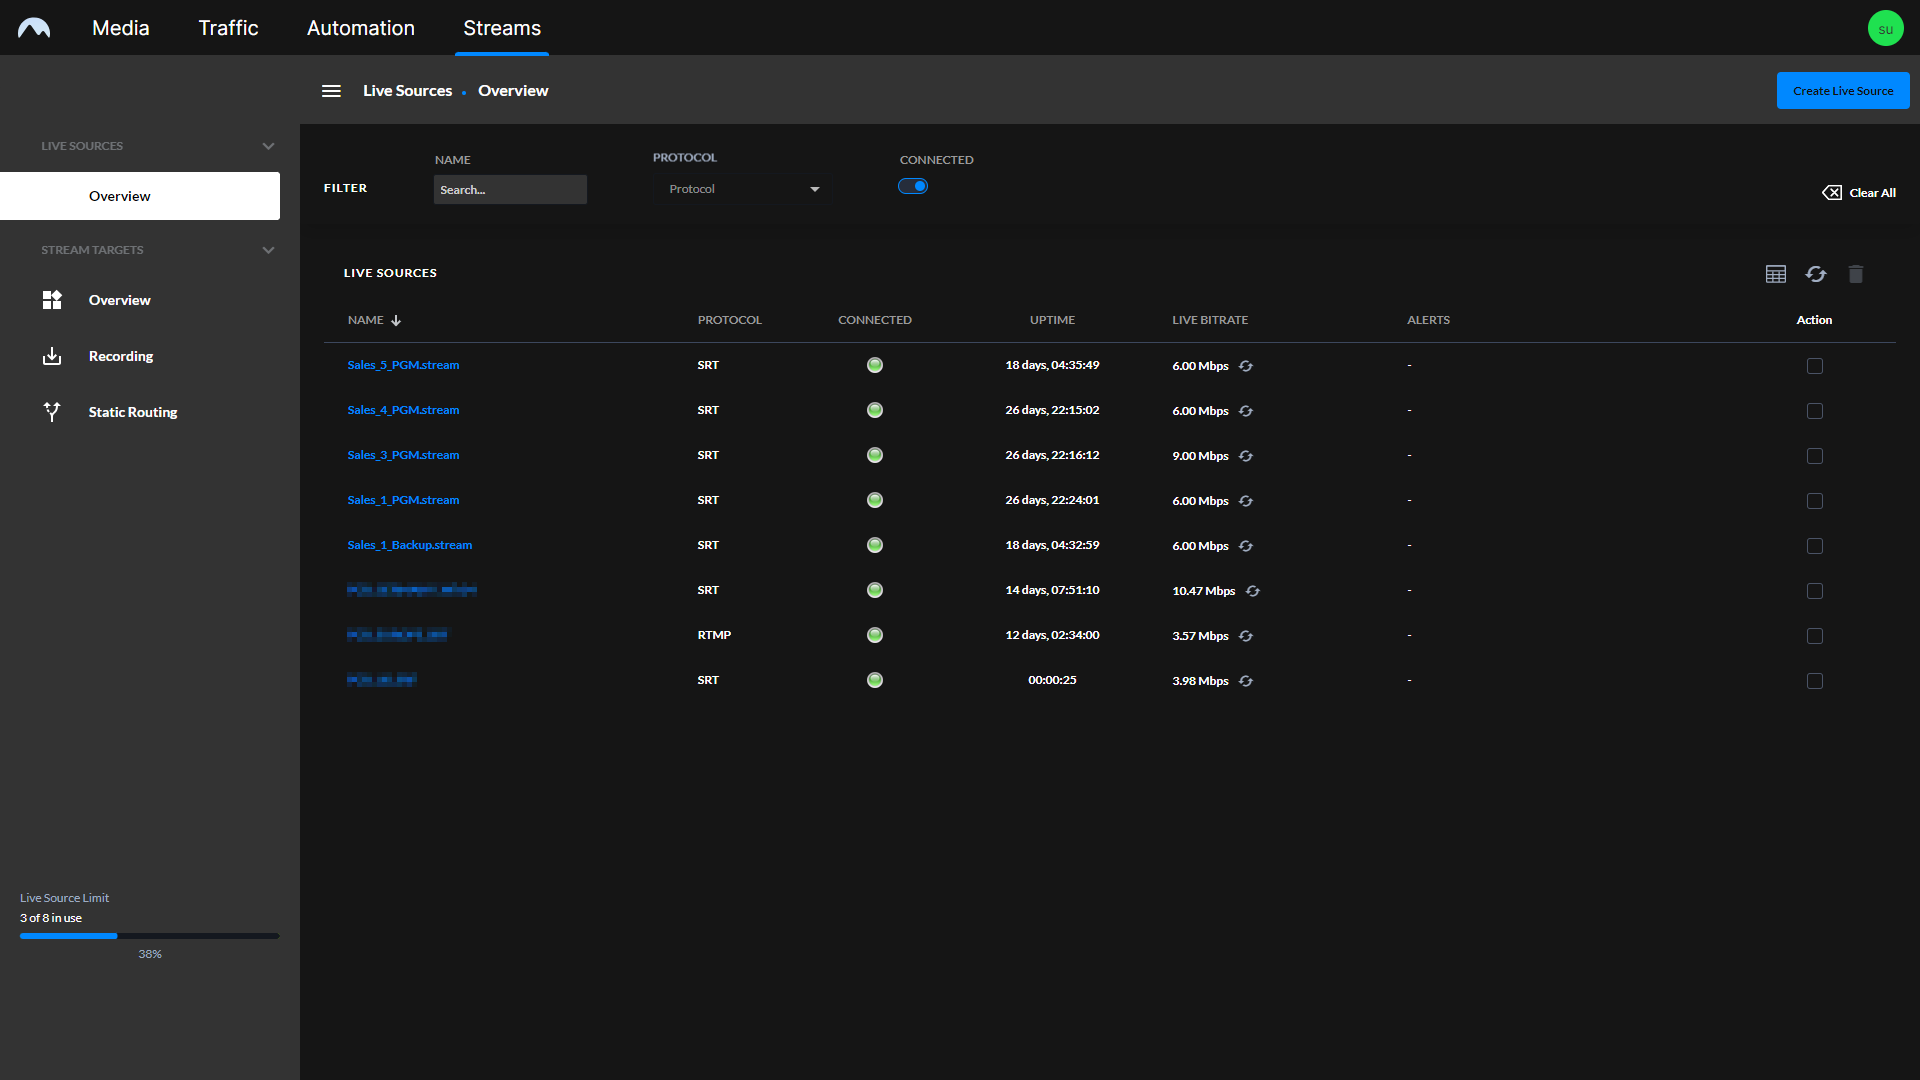The width and height of the screenshot is (1920, 1080).
Task: Check the Action checkbox for Sales_3_PGM.stream
Action: click(x=1815, y=456)
